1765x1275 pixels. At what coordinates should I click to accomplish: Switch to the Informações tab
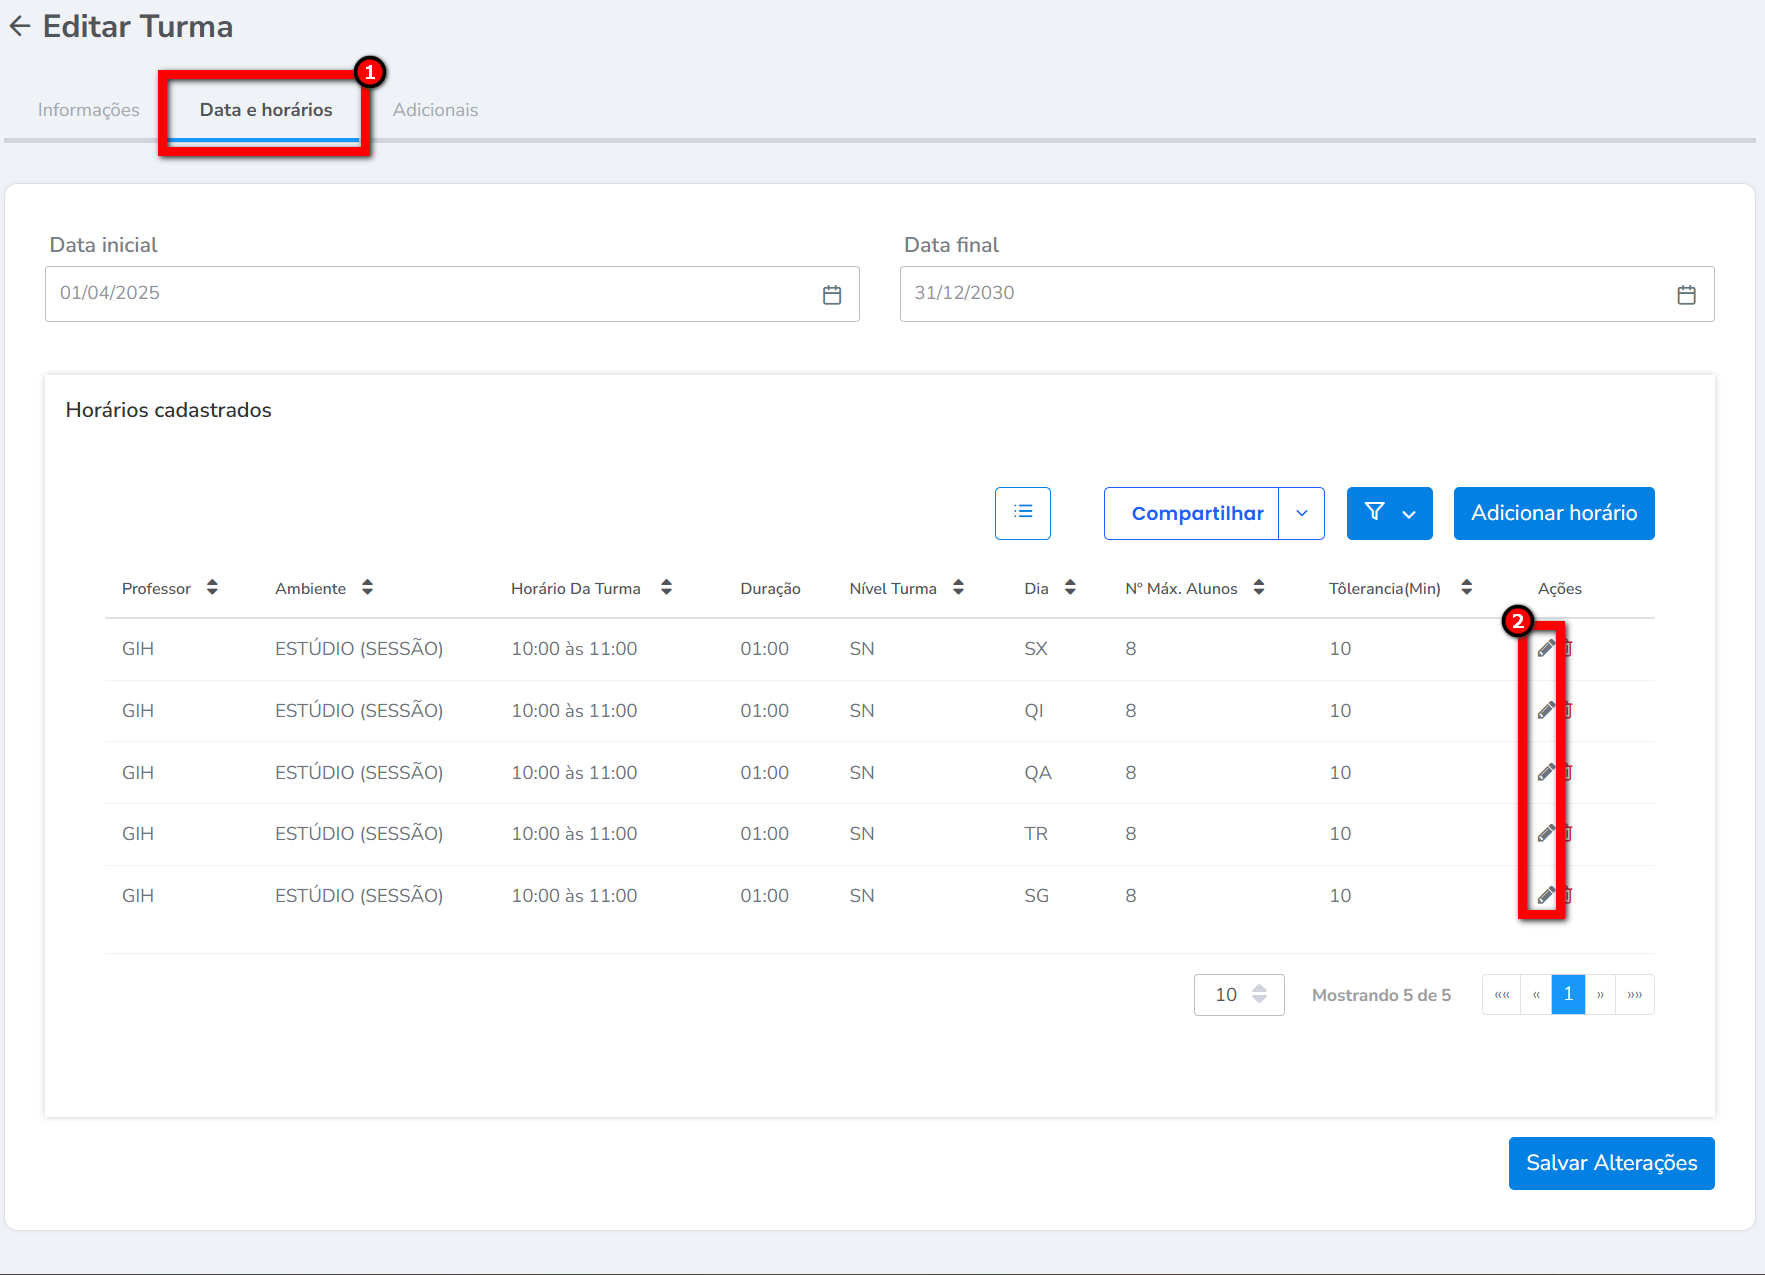[x=89, y=110]
